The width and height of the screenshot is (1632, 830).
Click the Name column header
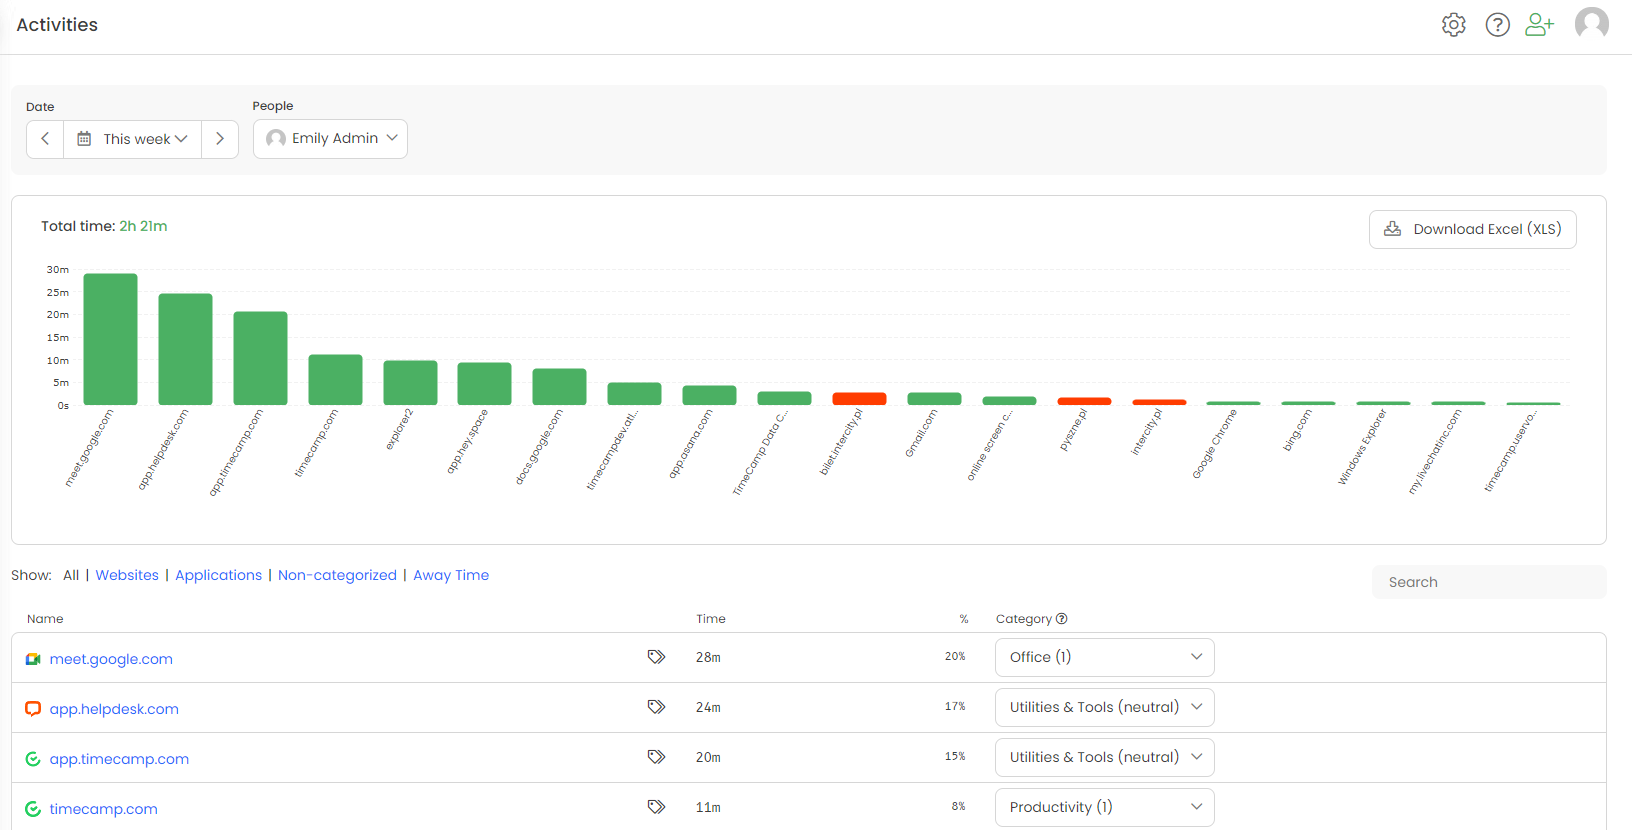coord(45,619)
